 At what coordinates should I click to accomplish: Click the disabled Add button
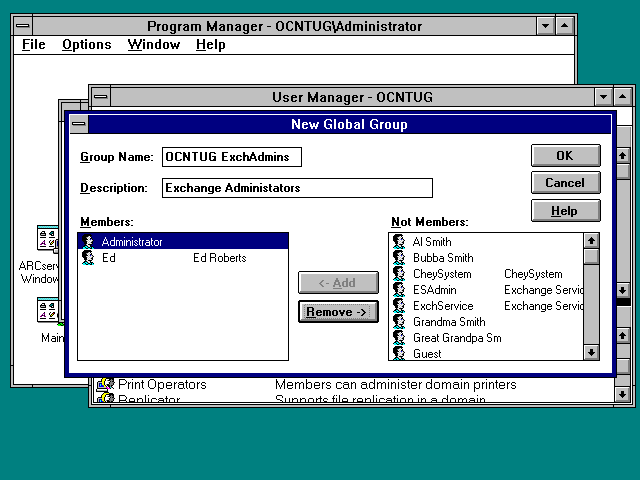point(338,282)
